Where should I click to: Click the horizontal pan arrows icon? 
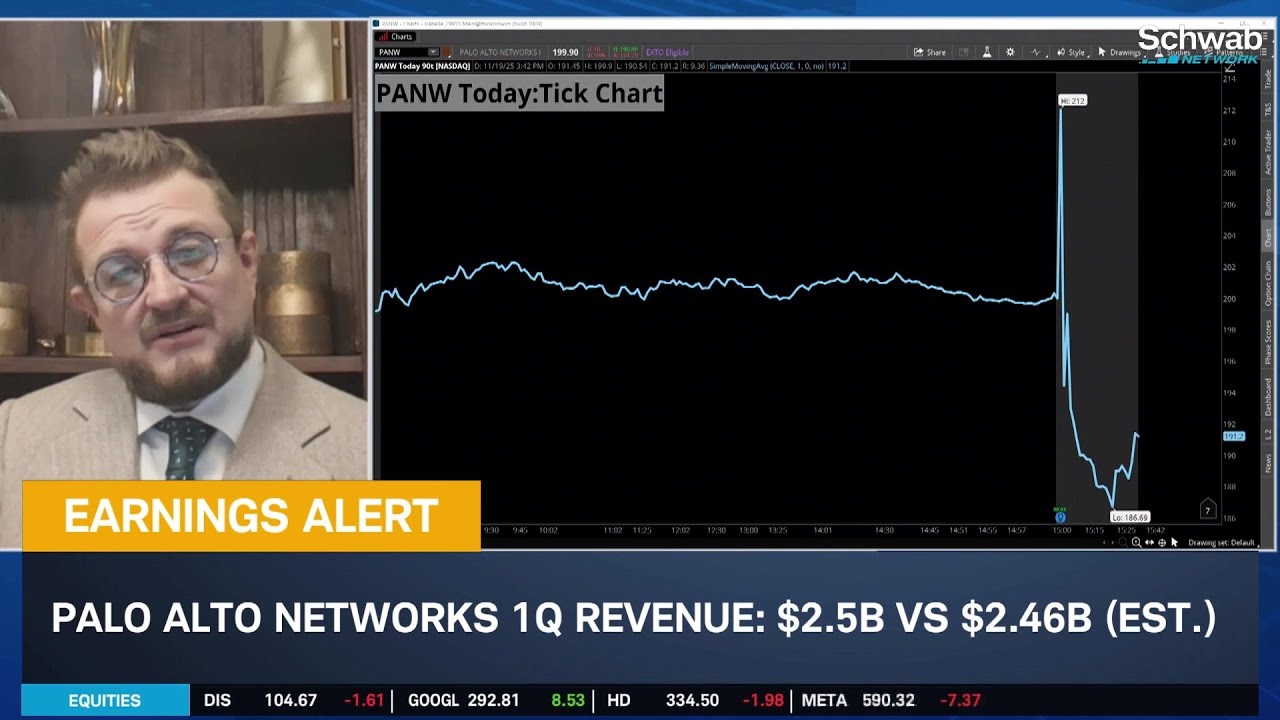pyautogui.click(x=1149, y=542)
